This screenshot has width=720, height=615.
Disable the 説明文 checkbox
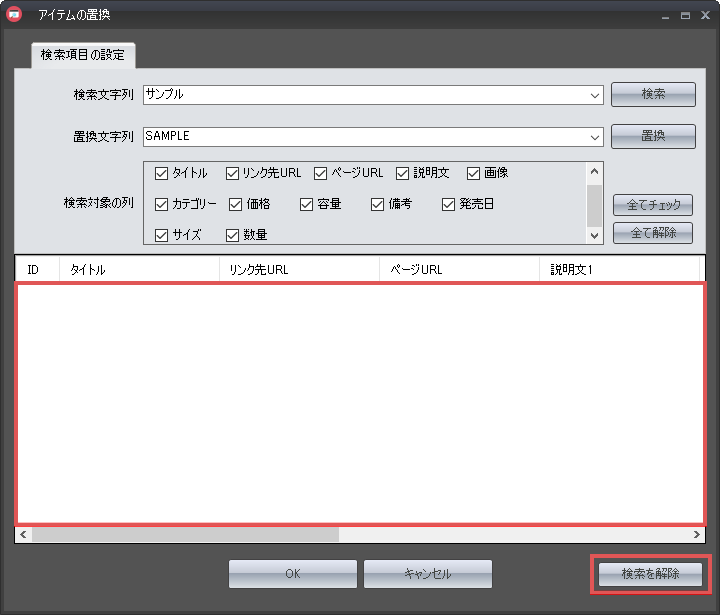click(403, 173)
